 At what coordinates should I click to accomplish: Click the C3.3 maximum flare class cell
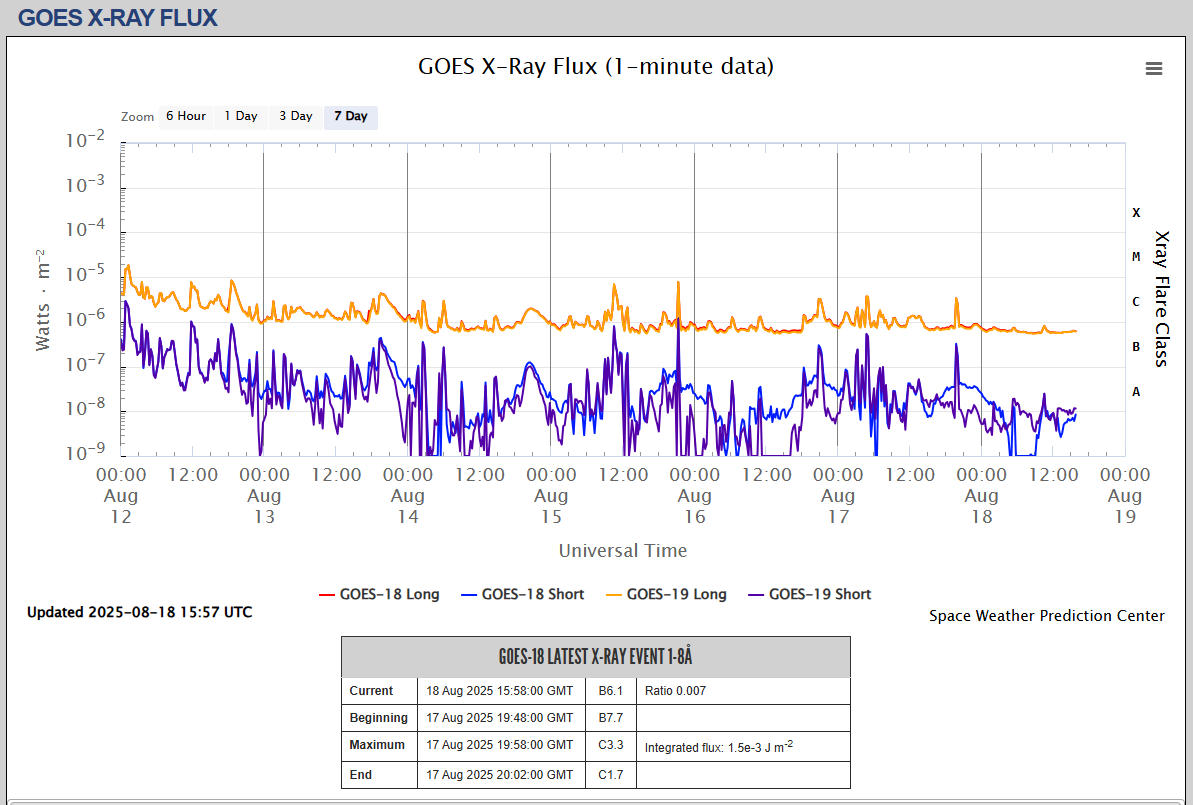pos(611,745)
